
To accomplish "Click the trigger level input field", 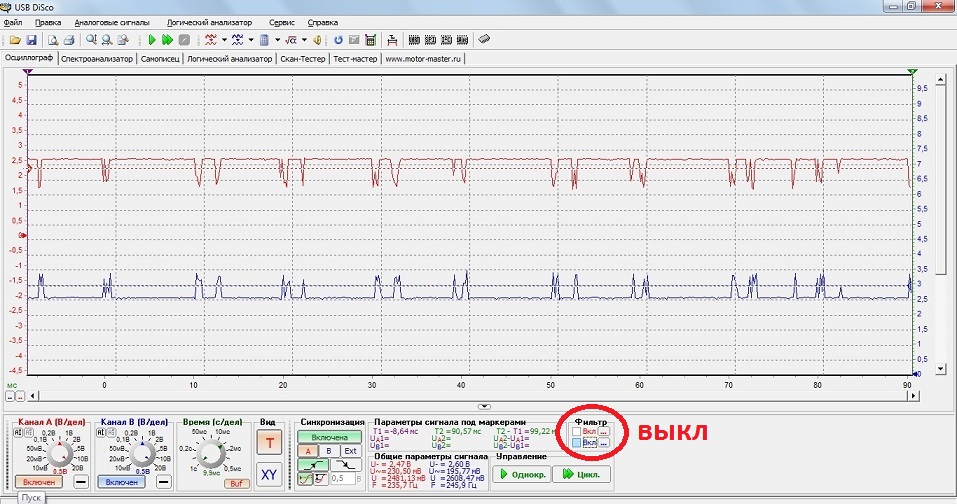I will 341,479.
